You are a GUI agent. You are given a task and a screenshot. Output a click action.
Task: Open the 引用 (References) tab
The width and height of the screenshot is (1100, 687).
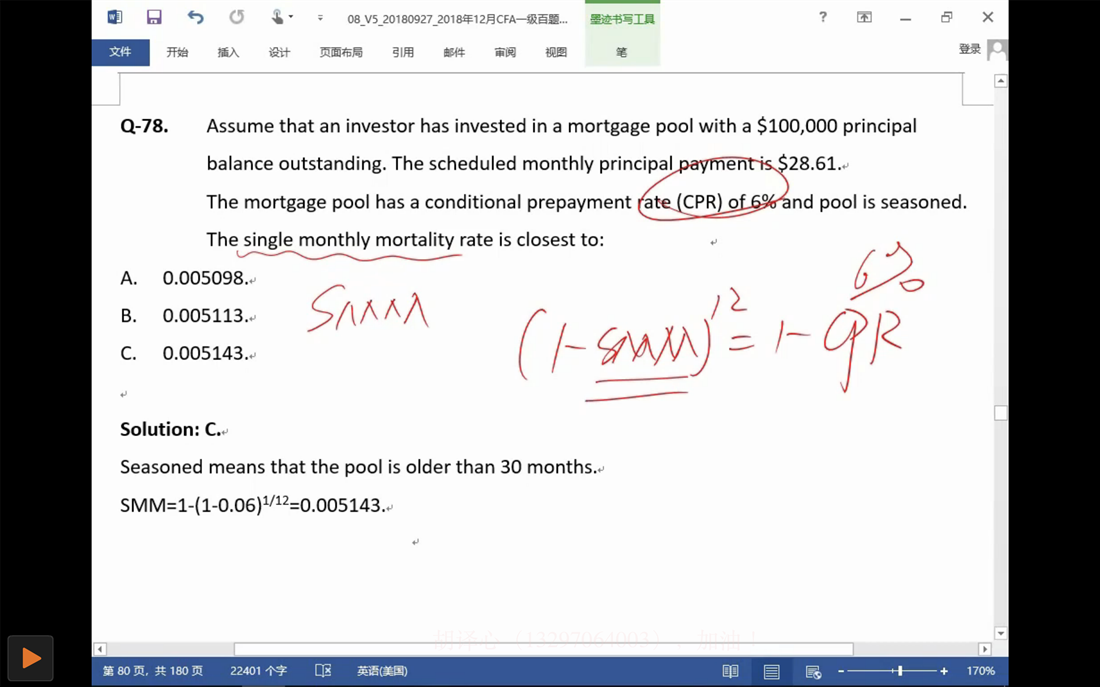(x=403, y=52)
